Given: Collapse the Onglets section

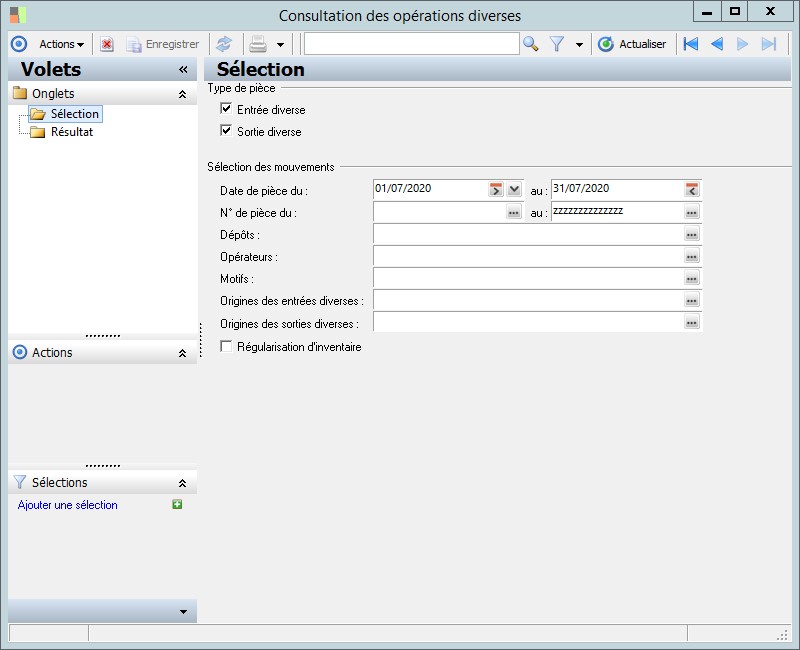Looking at the screenshot, I should tap(182, 94).
